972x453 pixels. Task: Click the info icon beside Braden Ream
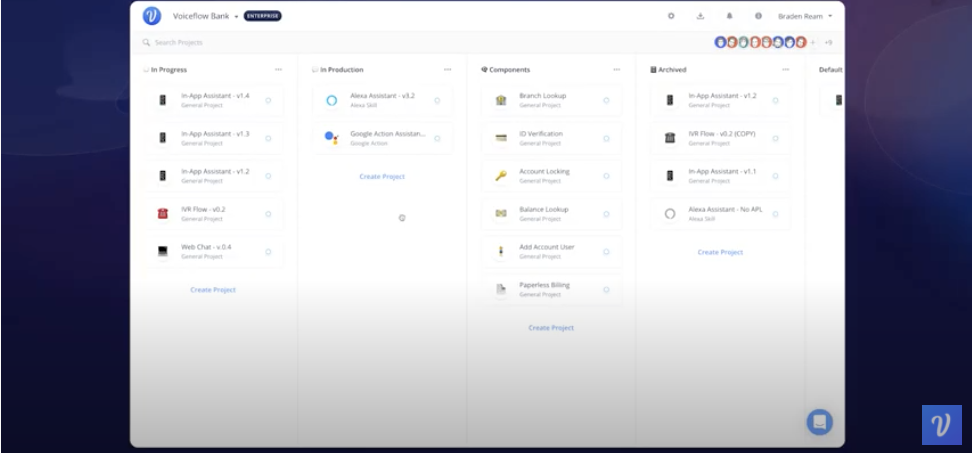758,16
